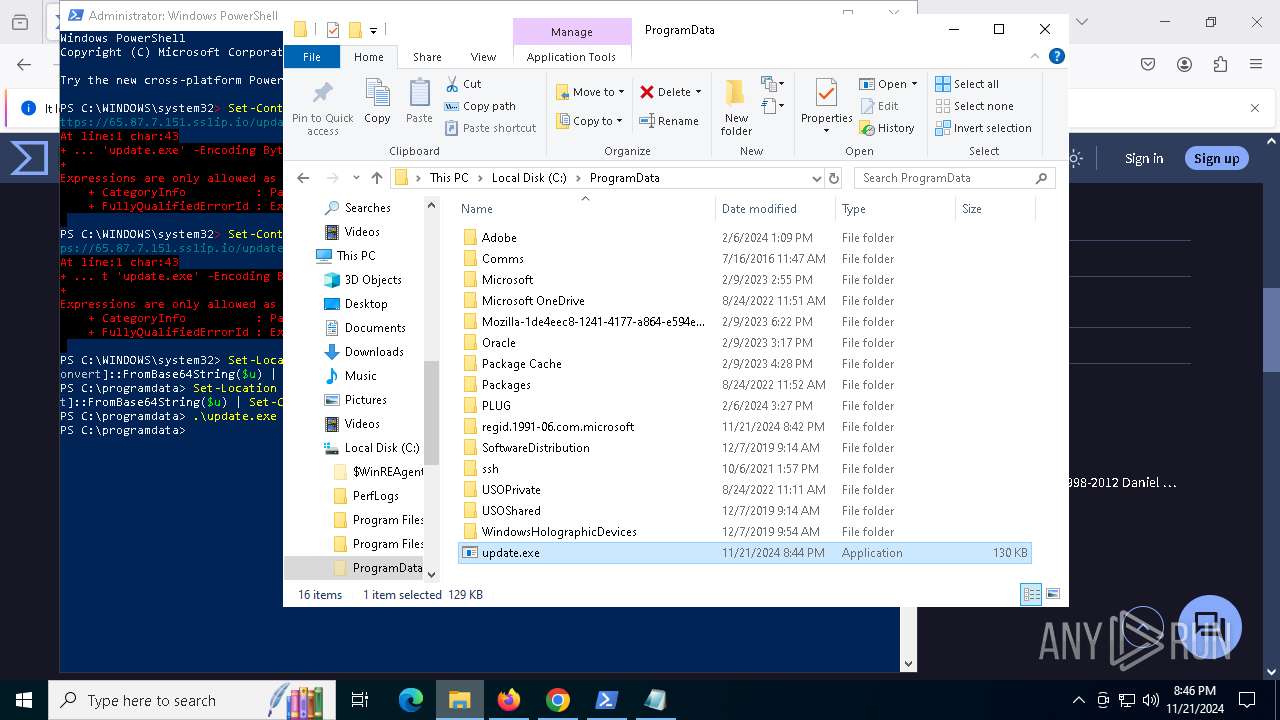Switch to large icons view button
The width and height of the screenshot is (1280, 720).
pos(1052,594)
